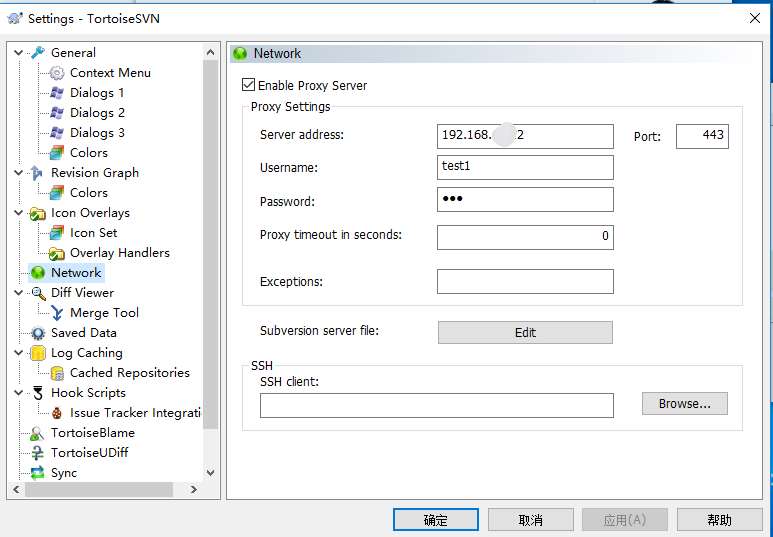
Task: Click the Username field
Action: (525, 168)
